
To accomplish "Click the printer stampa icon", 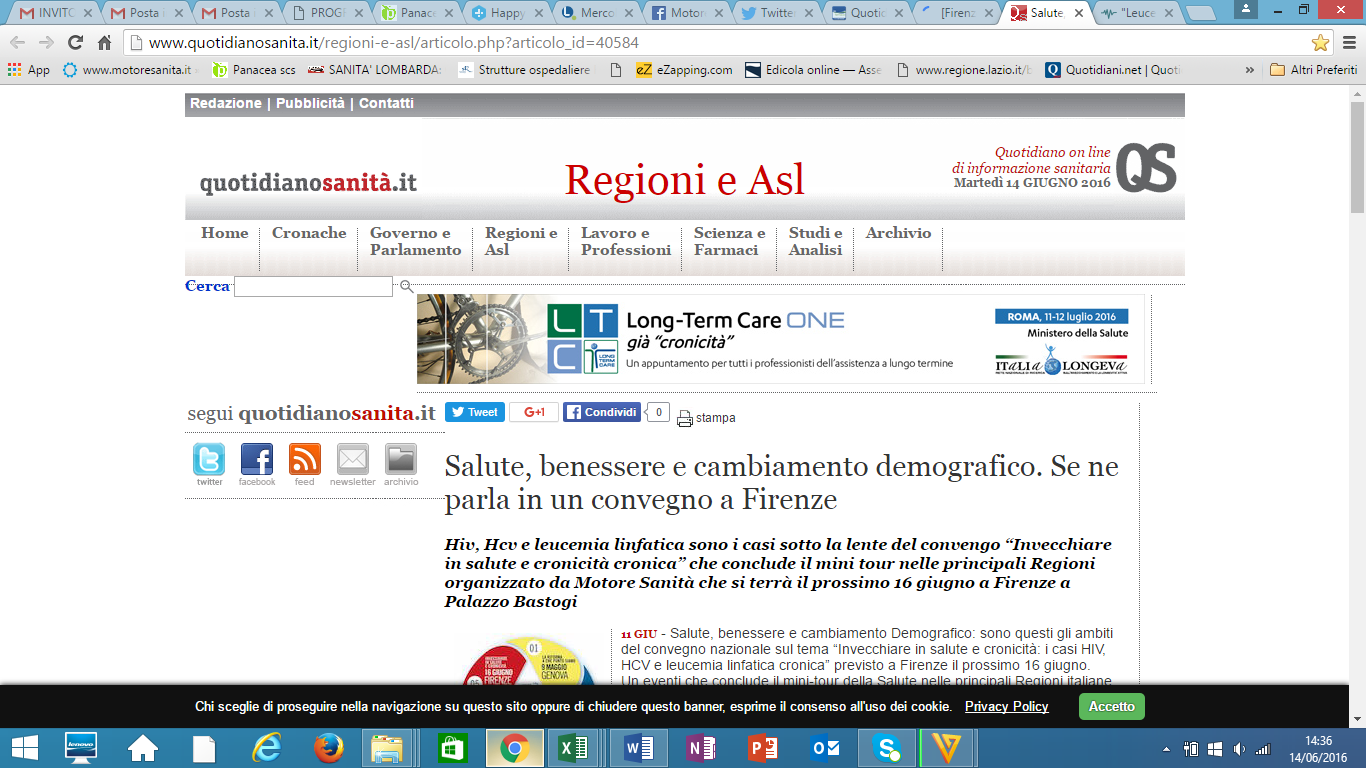I will point(685,418).
